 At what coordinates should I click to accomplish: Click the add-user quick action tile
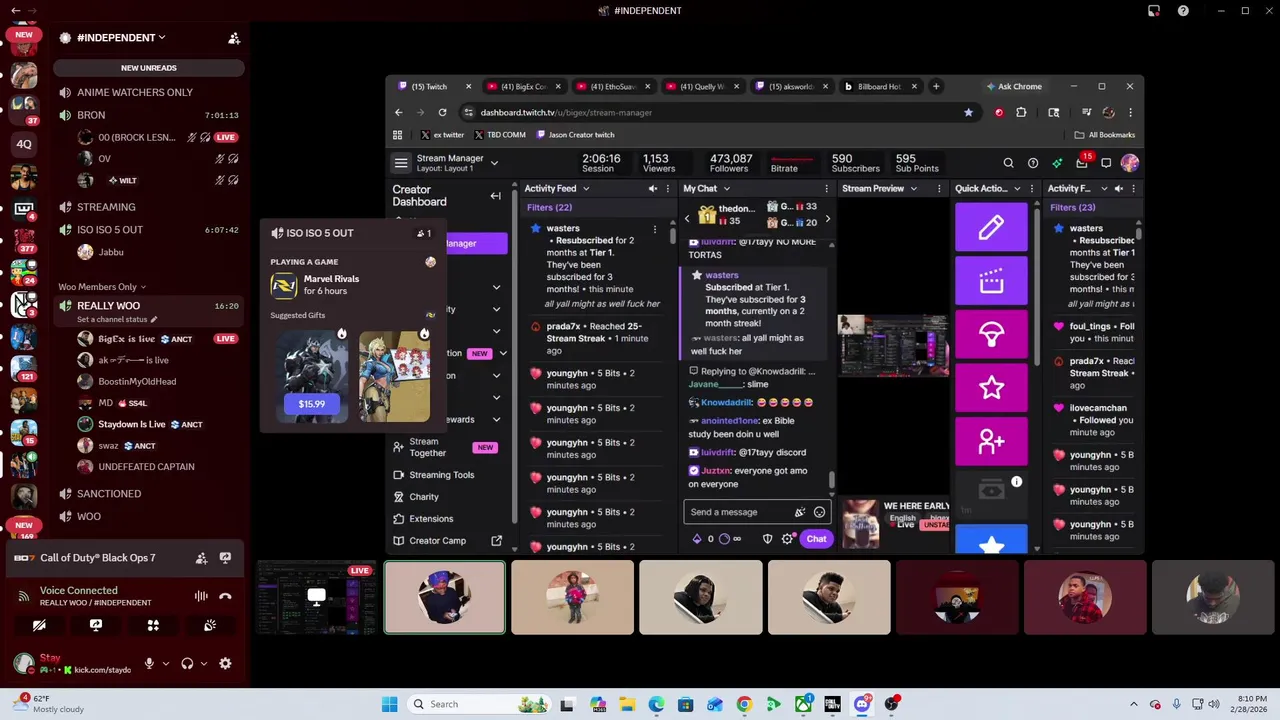click(991, 442)
